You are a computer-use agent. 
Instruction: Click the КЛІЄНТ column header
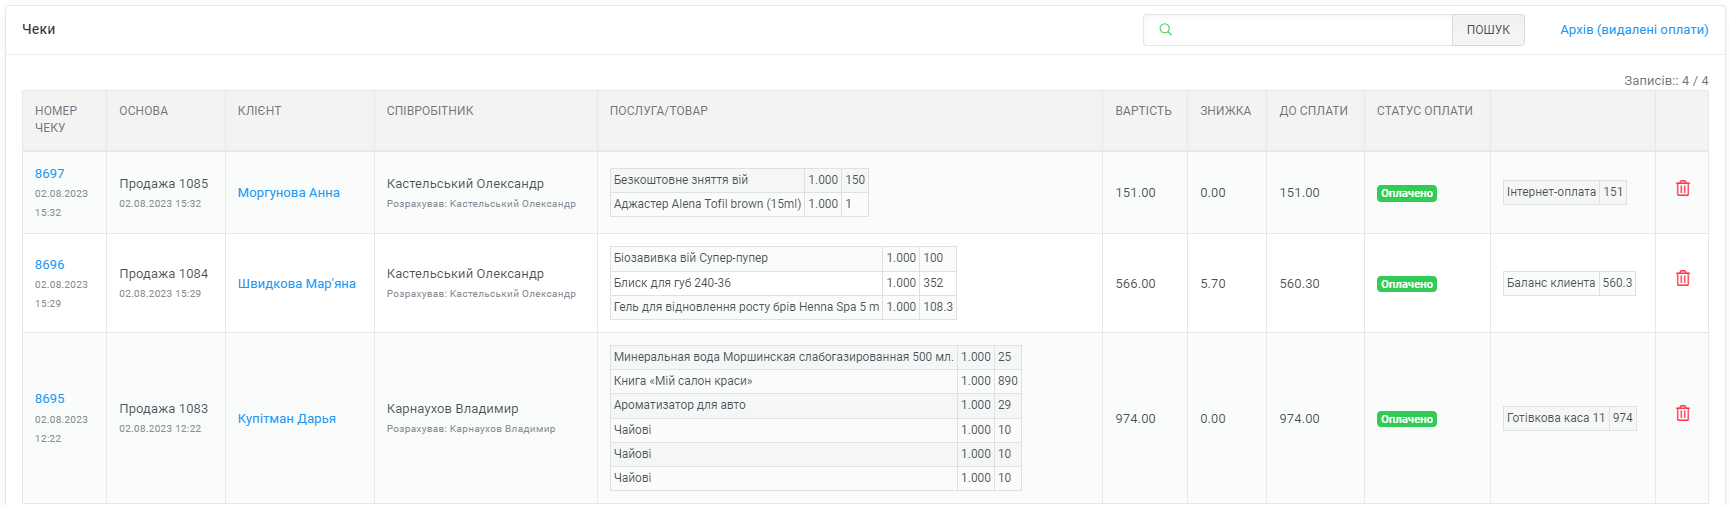click(x=260, y=111)
